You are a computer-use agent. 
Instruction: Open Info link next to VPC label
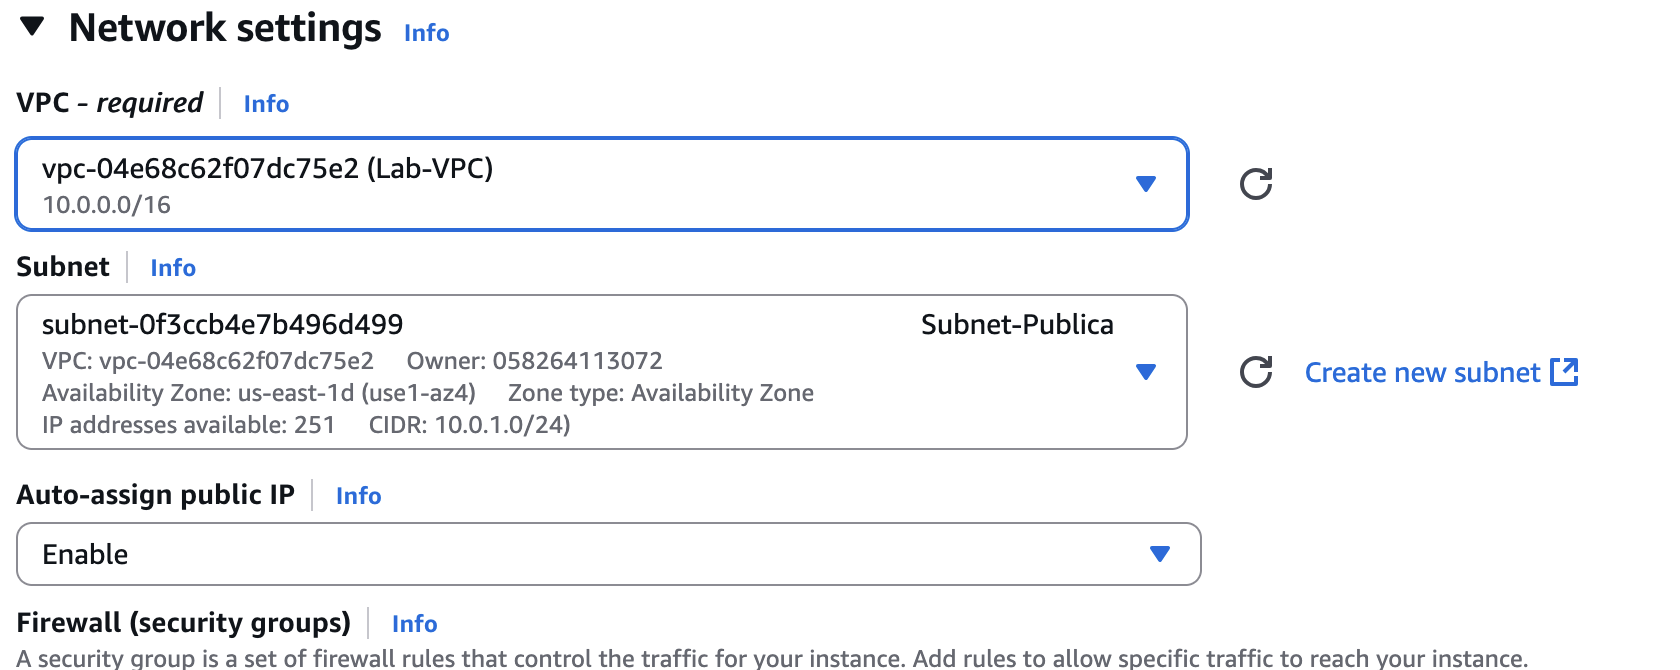click(x=266, y=104)
